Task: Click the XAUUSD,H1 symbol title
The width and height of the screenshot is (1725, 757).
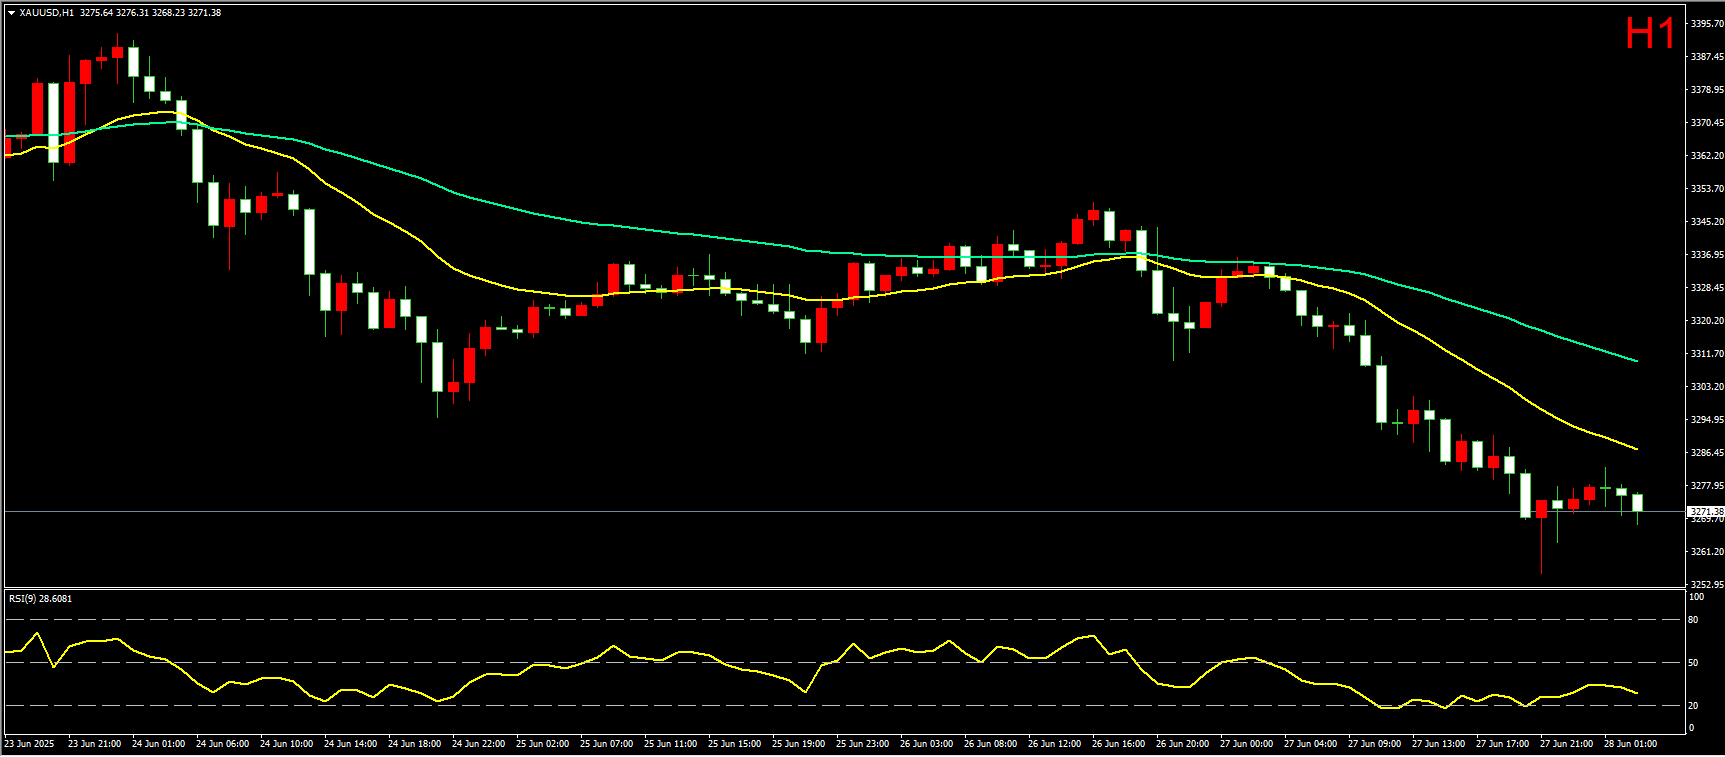Action: click(46, 13)
